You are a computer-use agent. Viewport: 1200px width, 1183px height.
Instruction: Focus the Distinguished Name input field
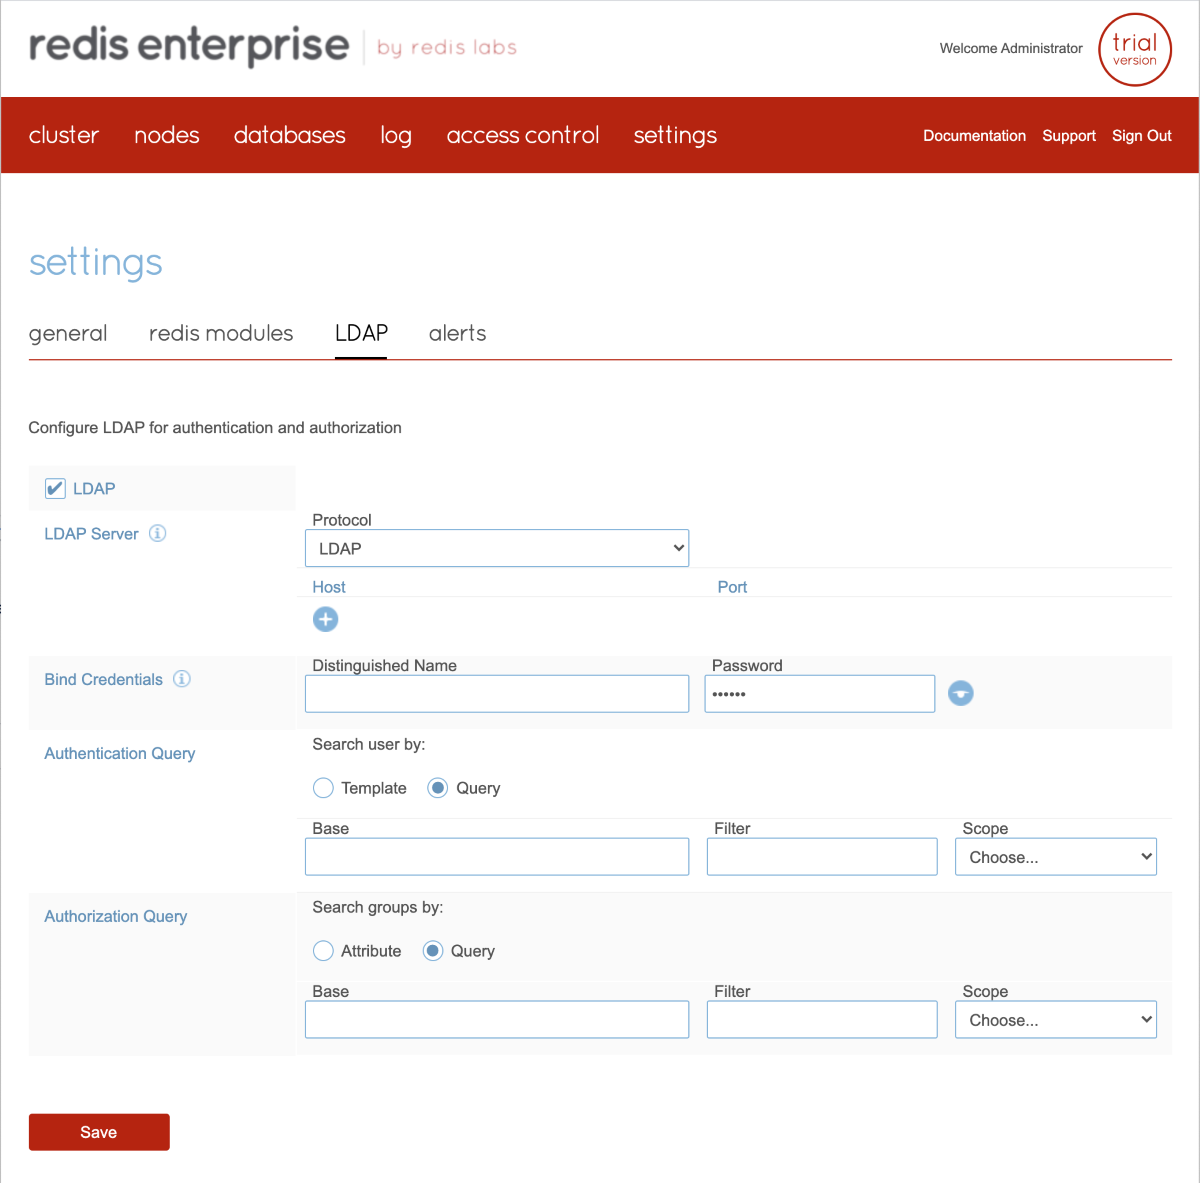click(497, 694)
